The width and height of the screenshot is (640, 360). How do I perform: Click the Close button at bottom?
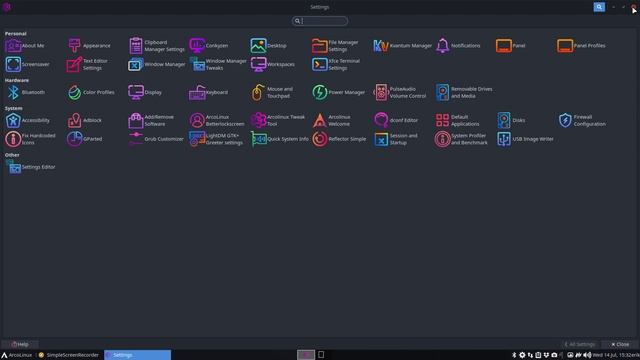pyautogui.click(x=620, y=344)
